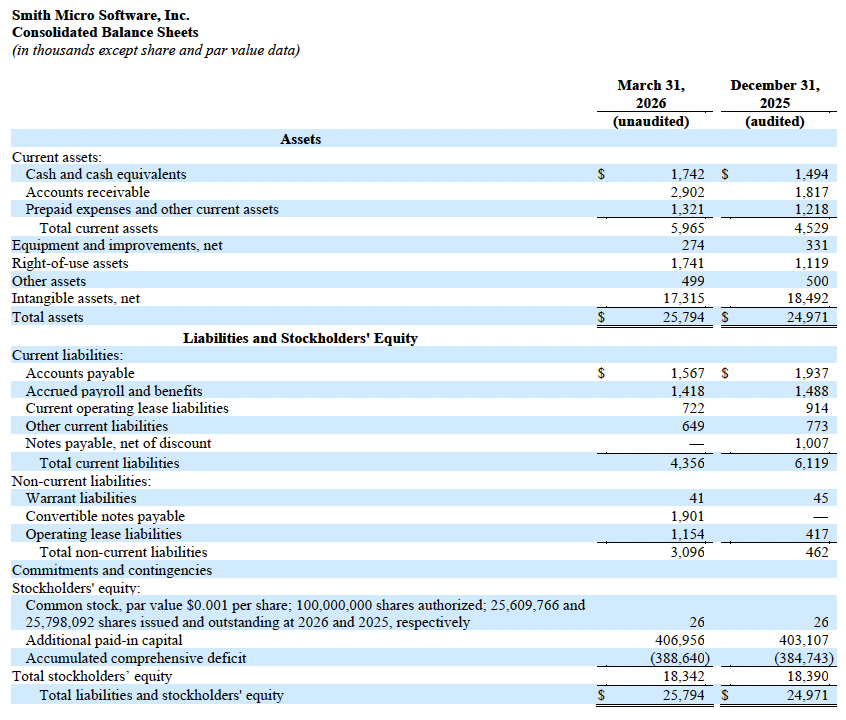Select the Liabilities and Stockholders' Equity header
846x720 pixels.
[300, 338]
